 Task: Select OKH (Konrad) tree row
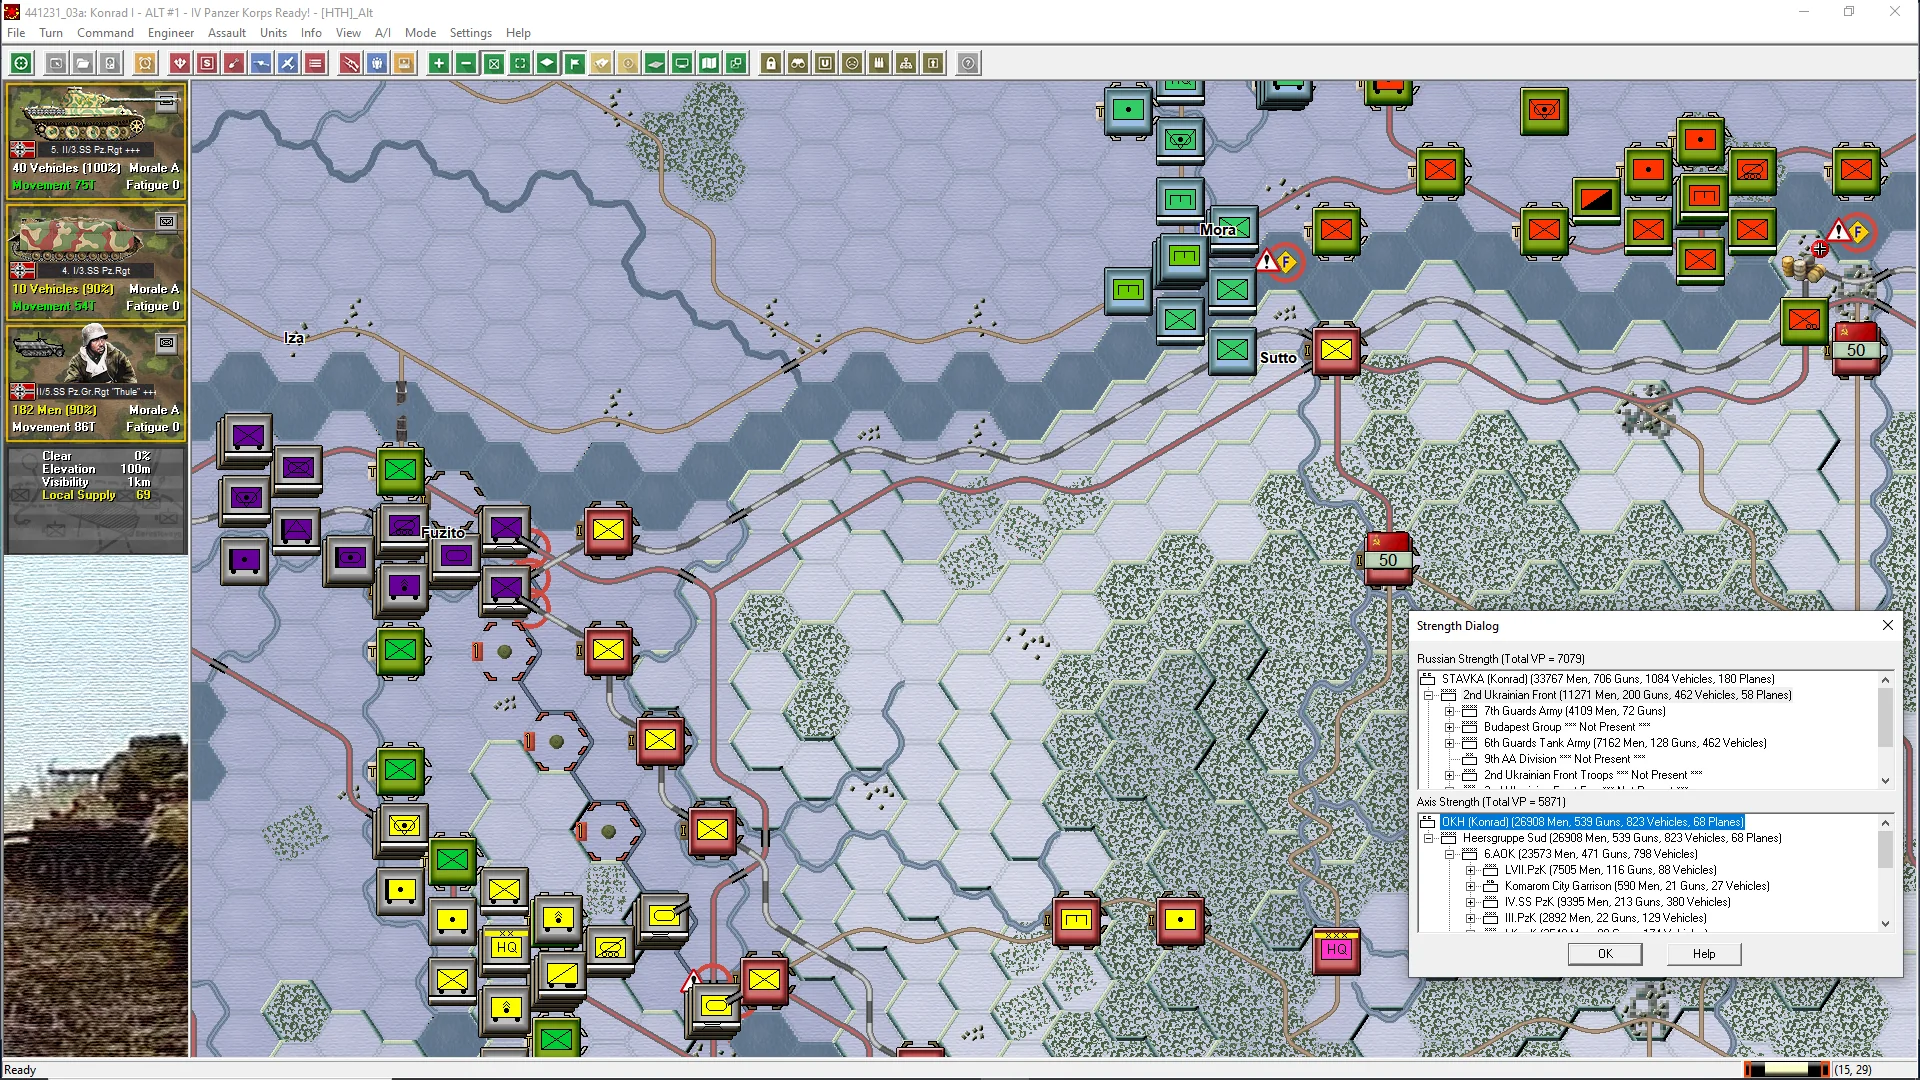click(x=1592, y=822)
